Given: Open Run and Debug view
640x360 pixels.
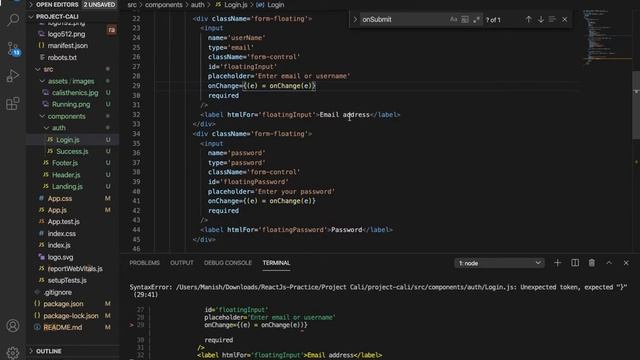Looking at the screenshot, I should point(13,76).
